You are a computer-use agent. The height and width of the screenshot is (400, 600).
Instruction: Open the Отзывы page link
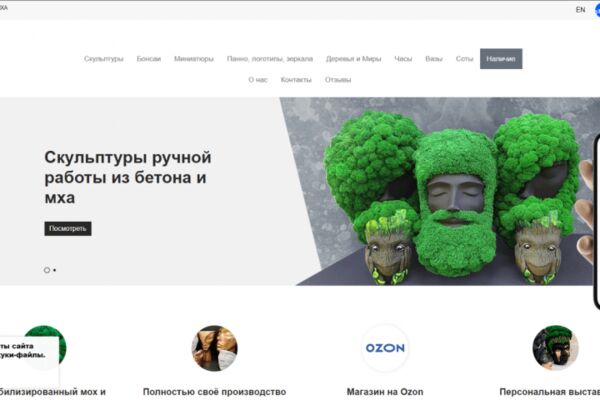point(338,80)
